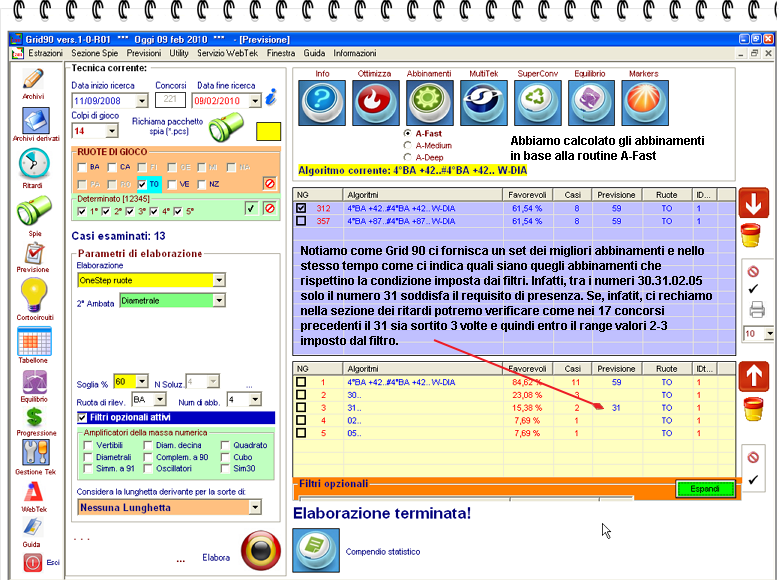Image resolution: width=779 pixels, height=580 pixels.
Task: Open the Utility menu
Action: [179, 53]
